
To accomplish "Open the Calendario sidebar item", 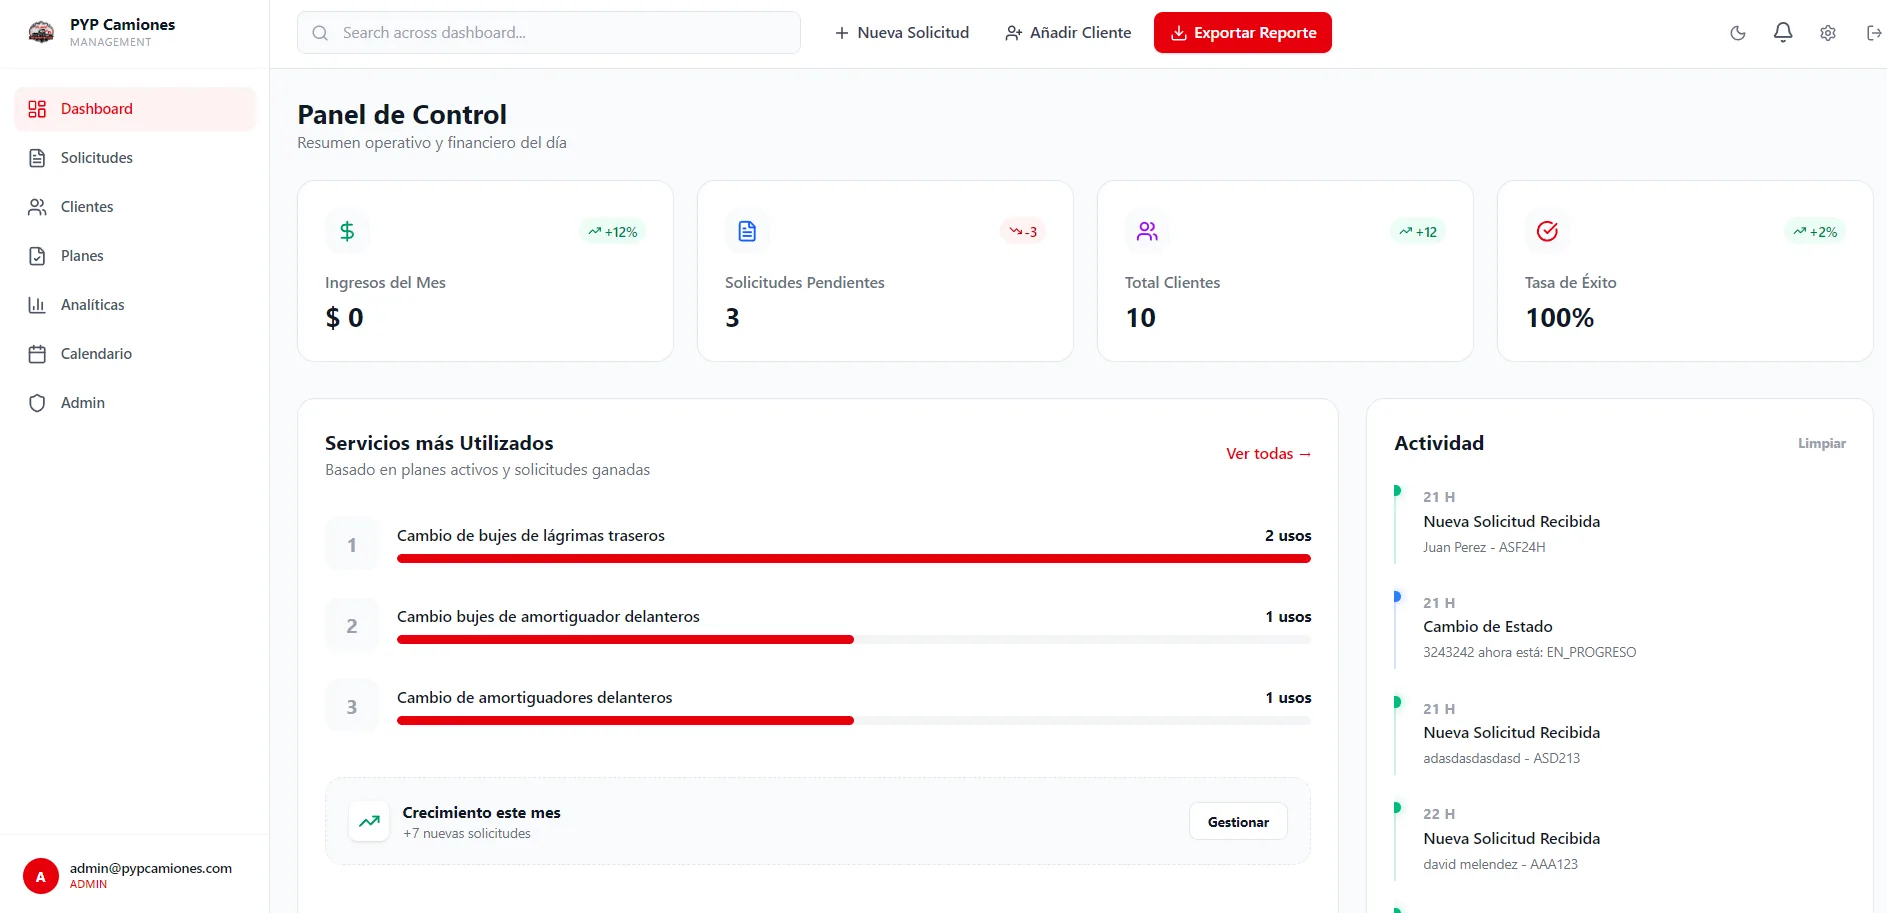I will (96, 354).
